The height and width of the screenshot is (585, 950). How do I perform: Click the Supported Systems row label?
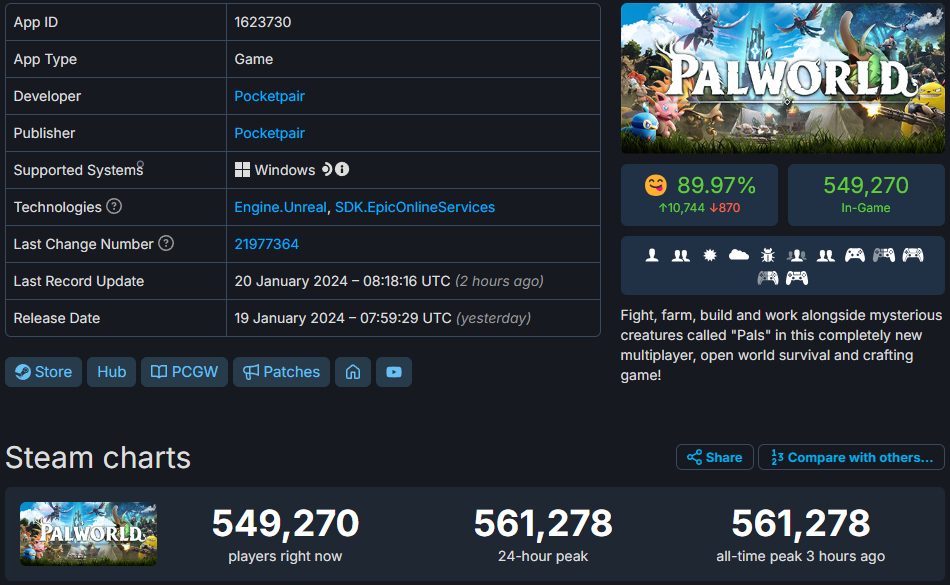click(79, 170)
